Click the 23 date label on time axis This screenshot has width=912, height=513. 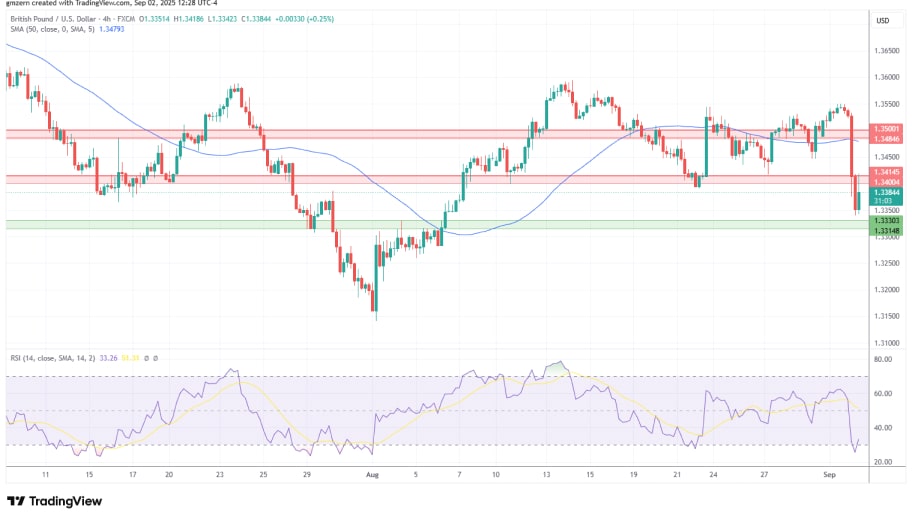[x=219, y=475]
